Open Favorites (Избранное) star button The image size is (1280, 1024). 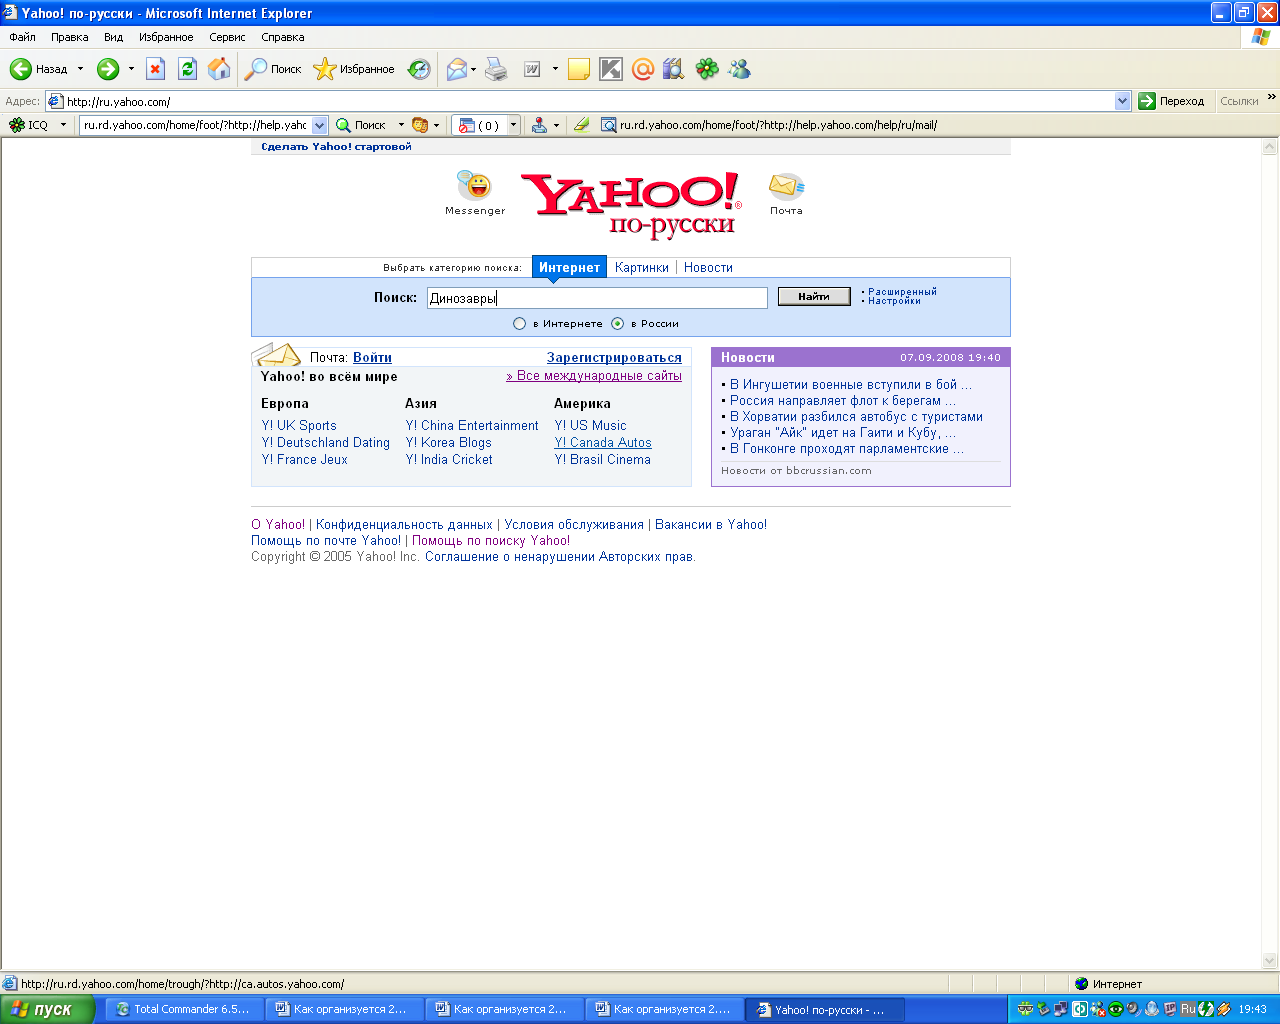click(x=354, y=69)
